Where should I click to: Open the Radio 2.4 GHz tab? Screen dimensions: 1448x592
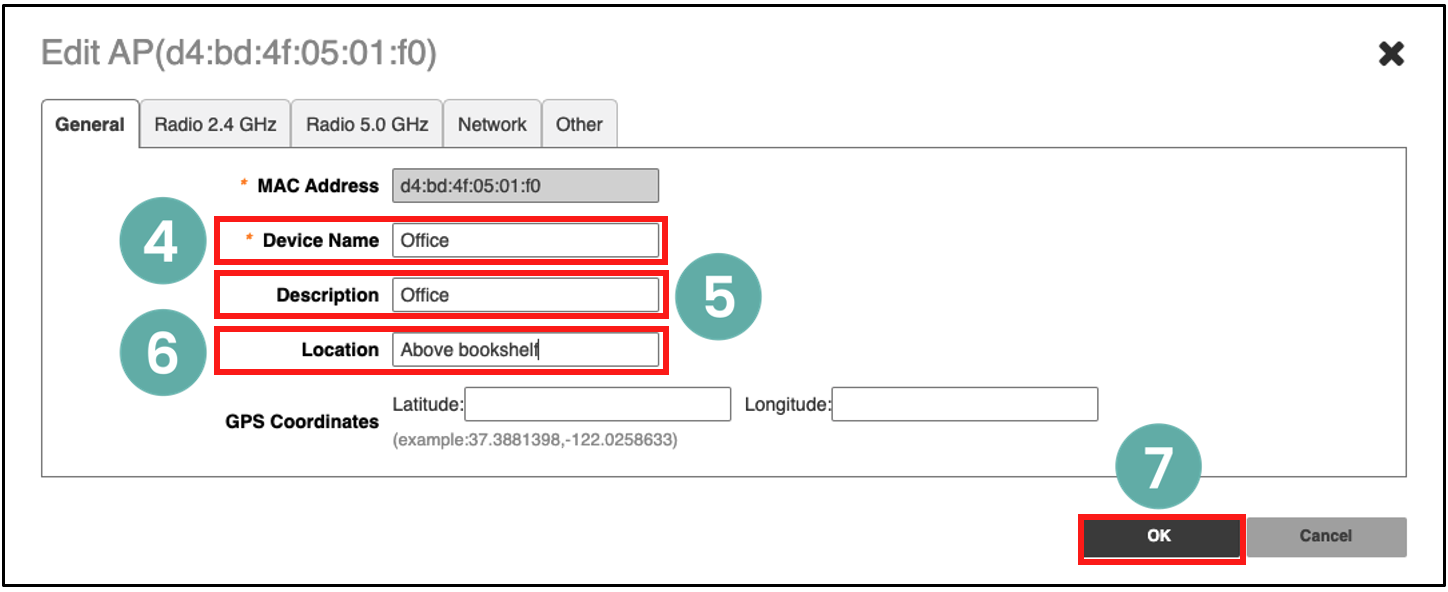point(215,125)
